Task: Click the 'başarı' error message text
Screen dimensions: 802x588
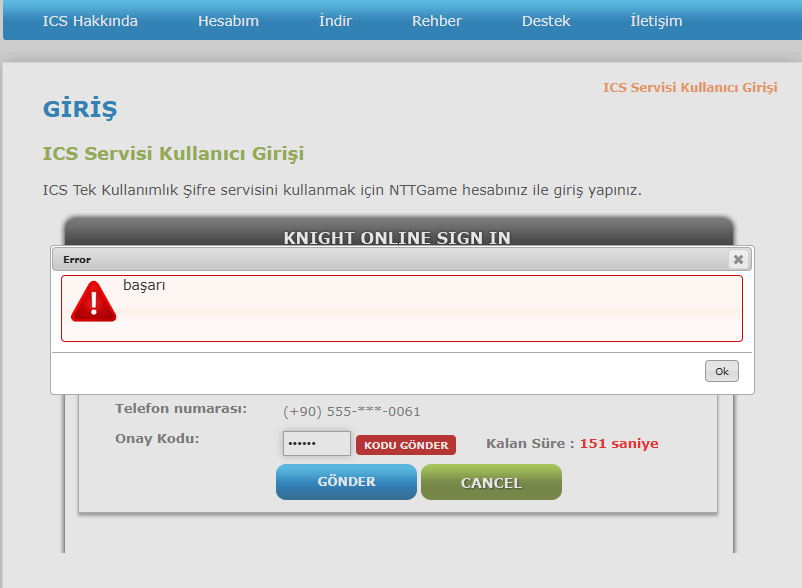Action: (144, 285)
